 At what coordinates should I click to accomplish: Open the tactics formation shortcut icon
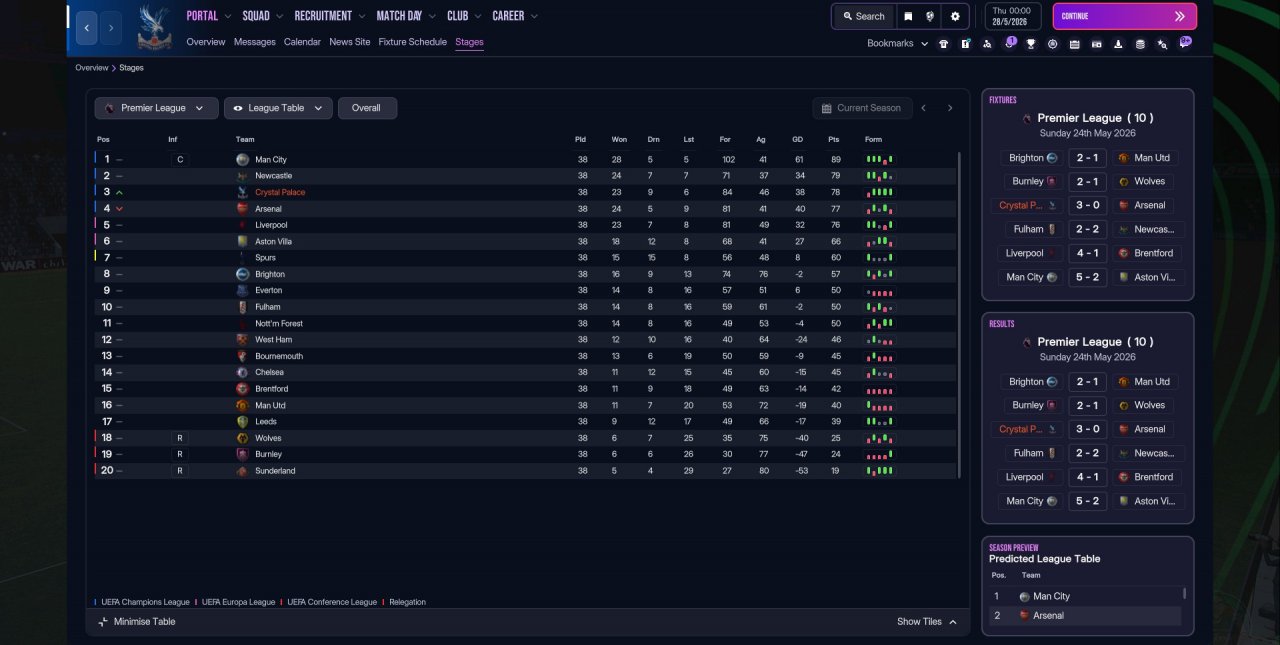[x=987, y=44]
